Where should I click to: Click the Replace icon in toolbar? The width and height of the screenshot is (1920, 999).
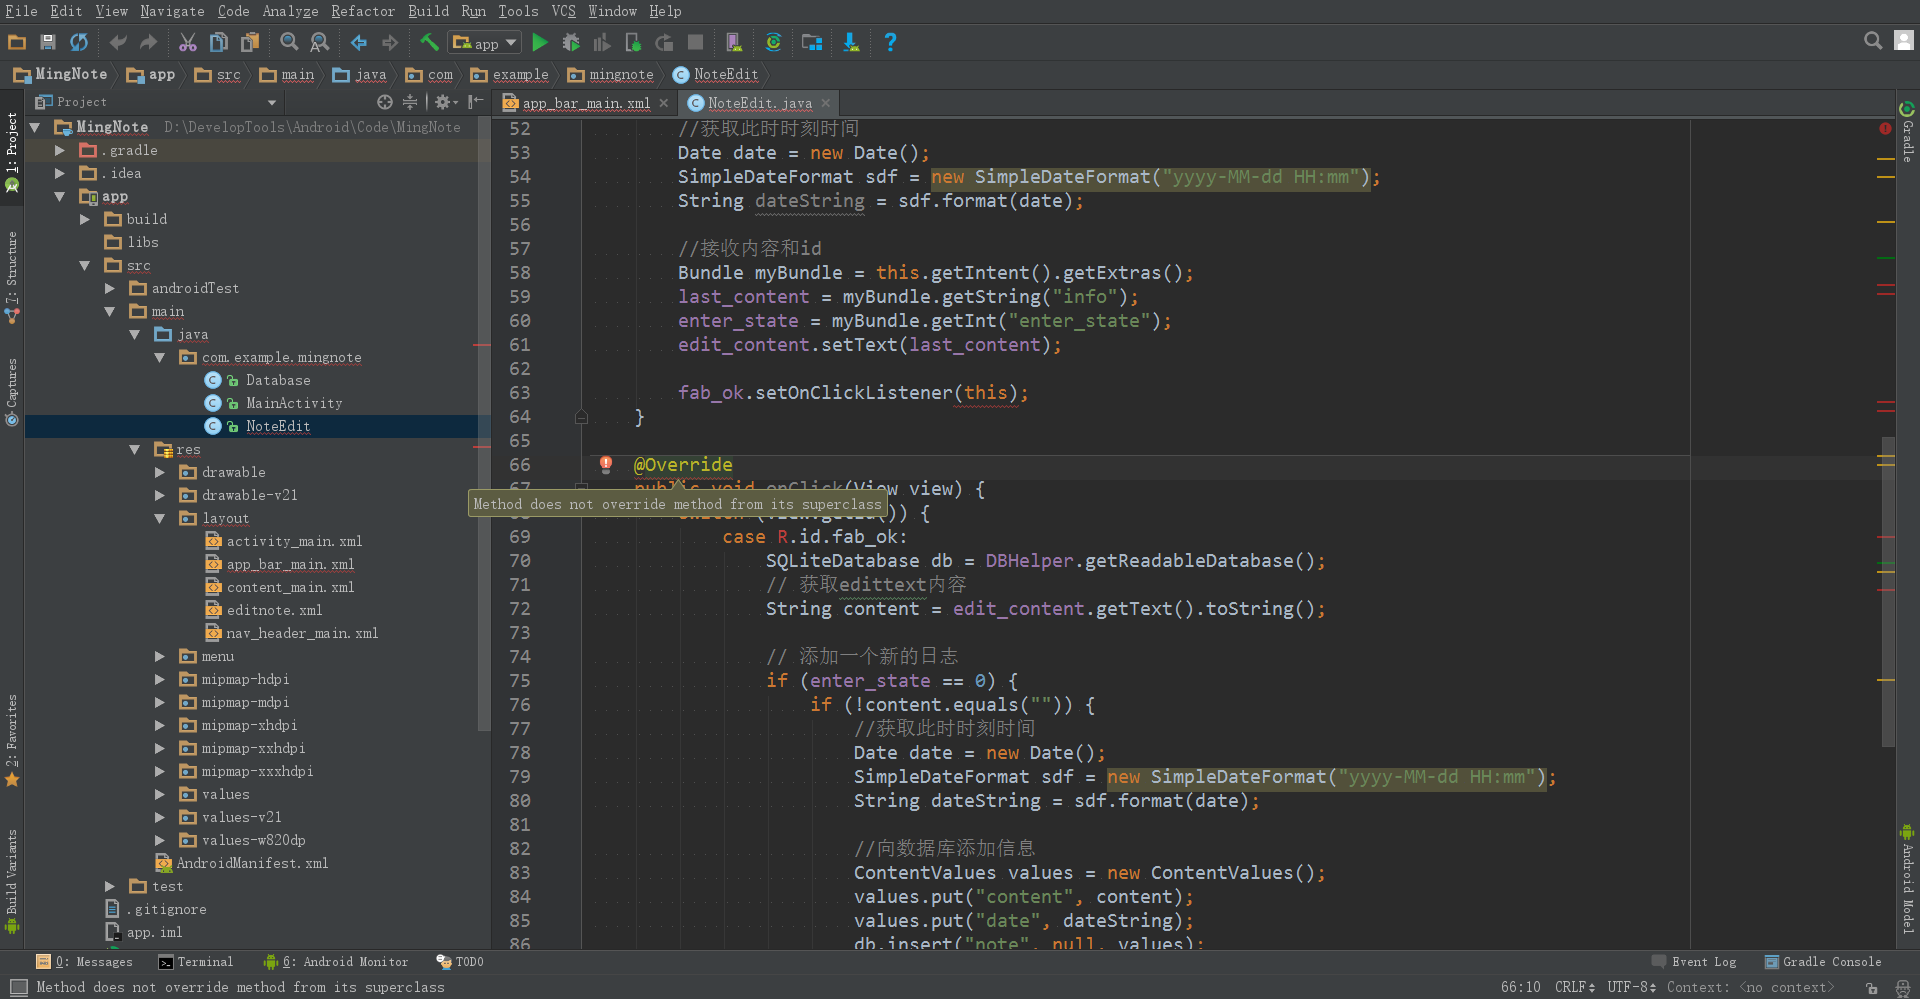pos(320,42)
